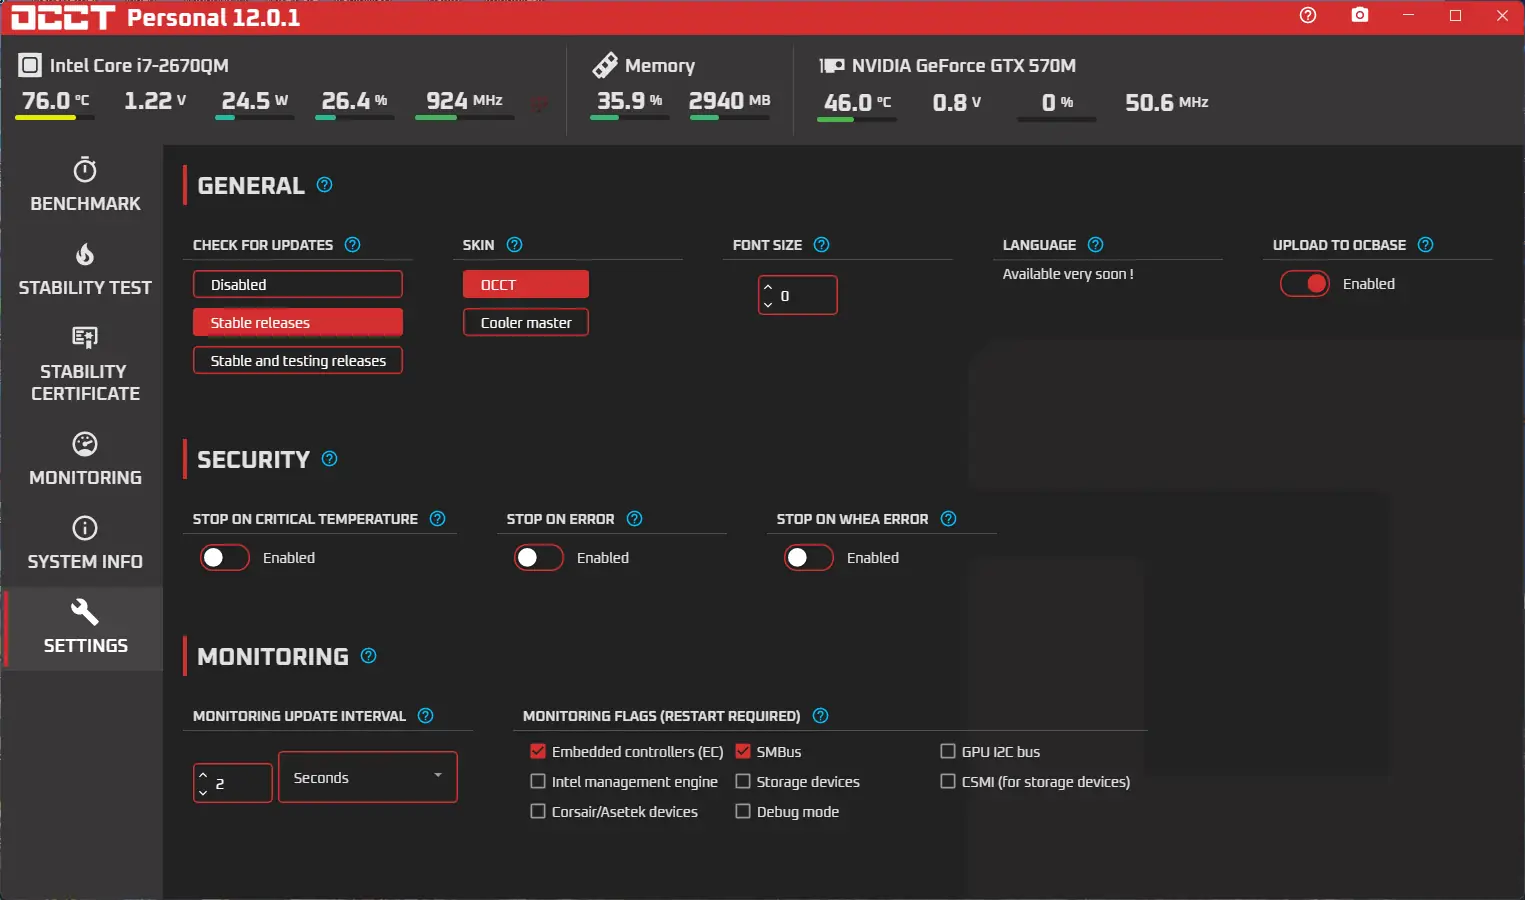Click the NVIDIA GPU card icon

tap(832, 66)
